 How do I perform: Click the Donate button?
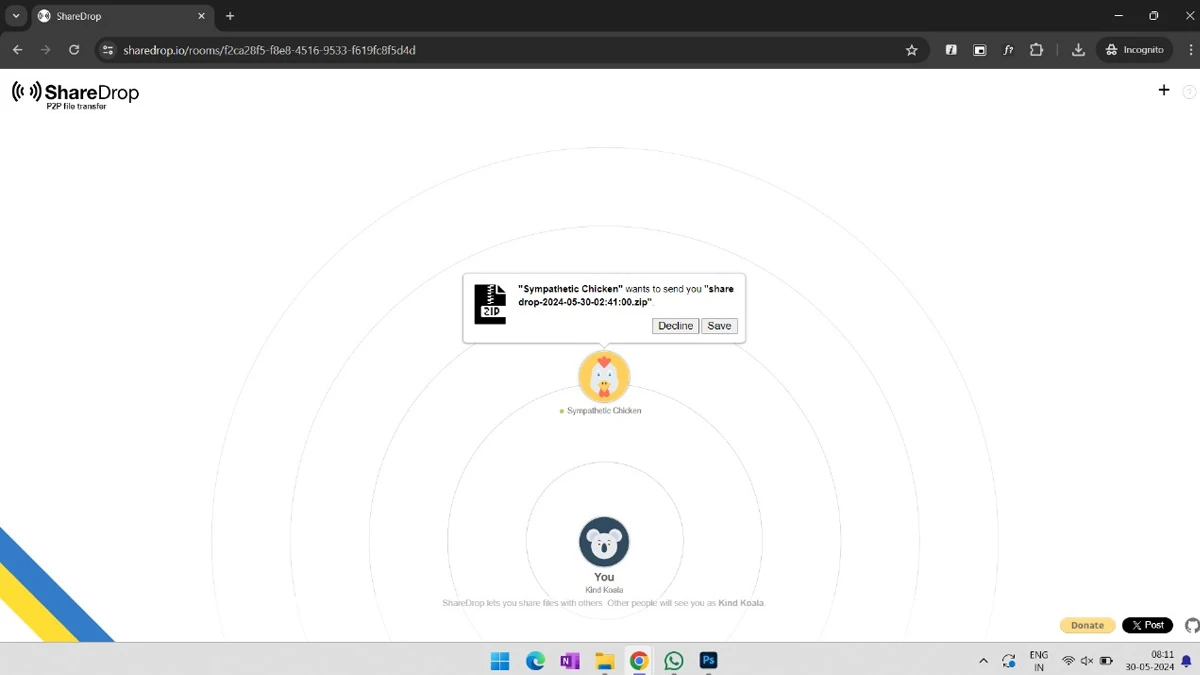pyautogui.click(x=1087, y=625)
